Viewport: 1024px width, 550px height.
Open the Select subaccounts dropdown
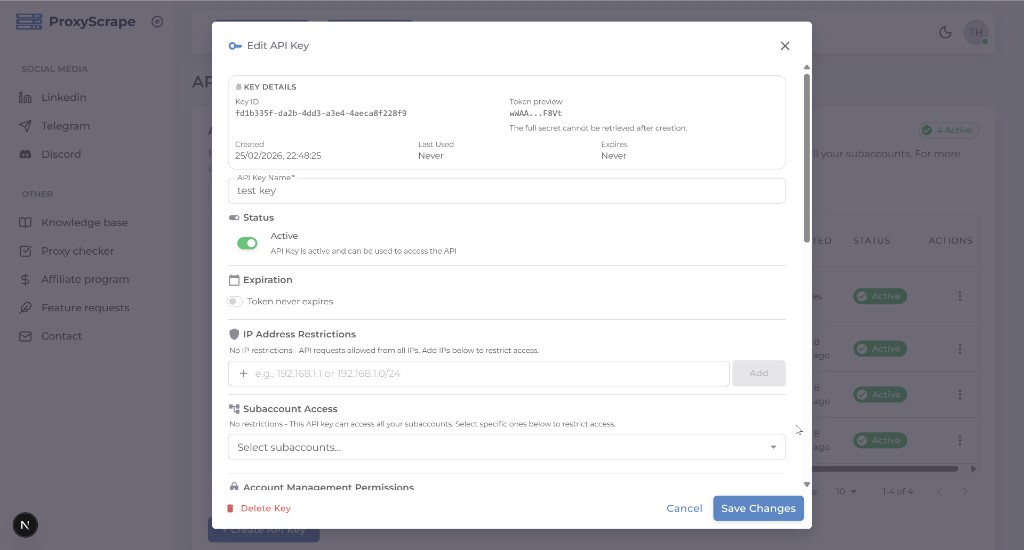(x=507, y=447)
